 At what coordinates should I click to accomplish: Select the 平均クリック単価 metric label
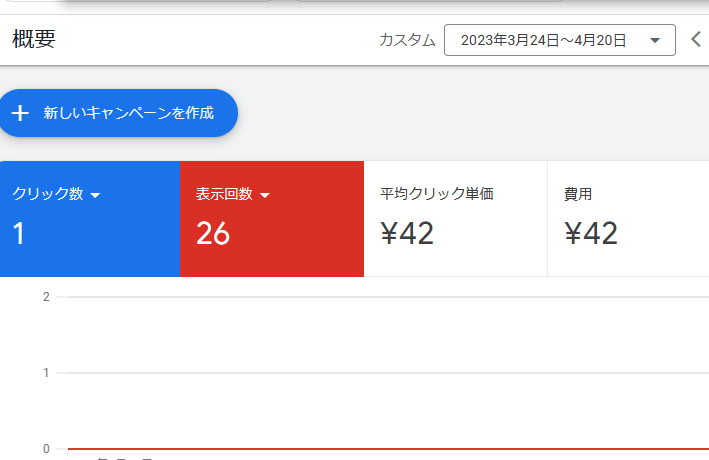click(x=437, y=194)
